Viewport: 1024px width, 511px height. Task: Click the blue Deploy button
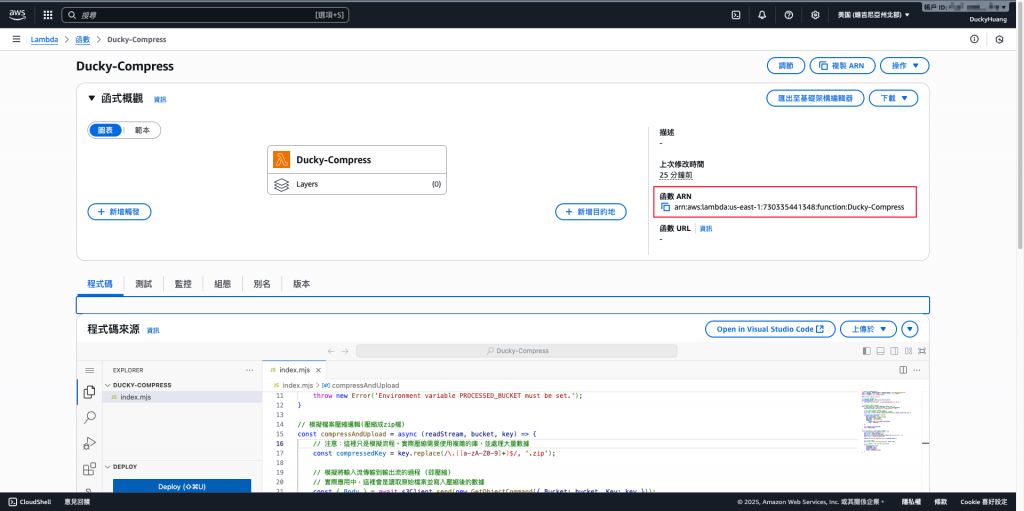[182, 486]
